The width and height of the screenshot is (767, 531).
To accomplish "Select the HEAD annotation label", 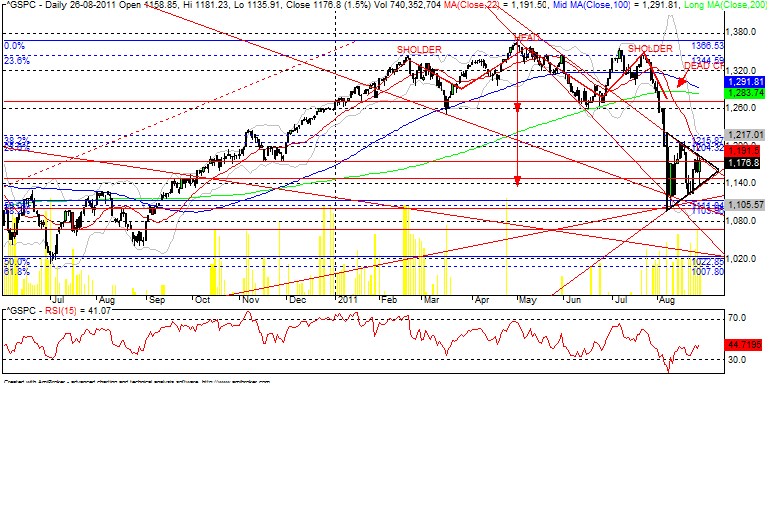I will click(x=527, y=37).
